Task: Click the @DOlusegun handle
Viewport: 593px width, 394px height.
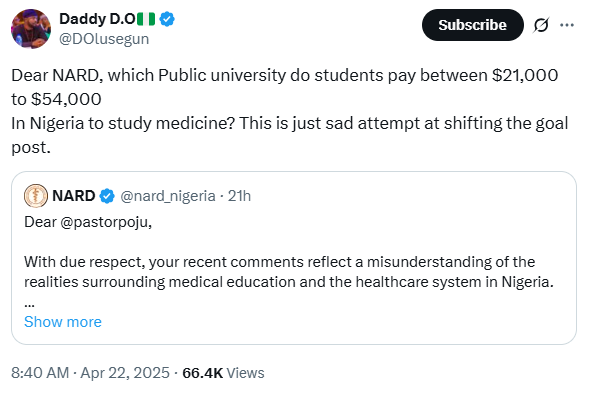Action: 104,39
